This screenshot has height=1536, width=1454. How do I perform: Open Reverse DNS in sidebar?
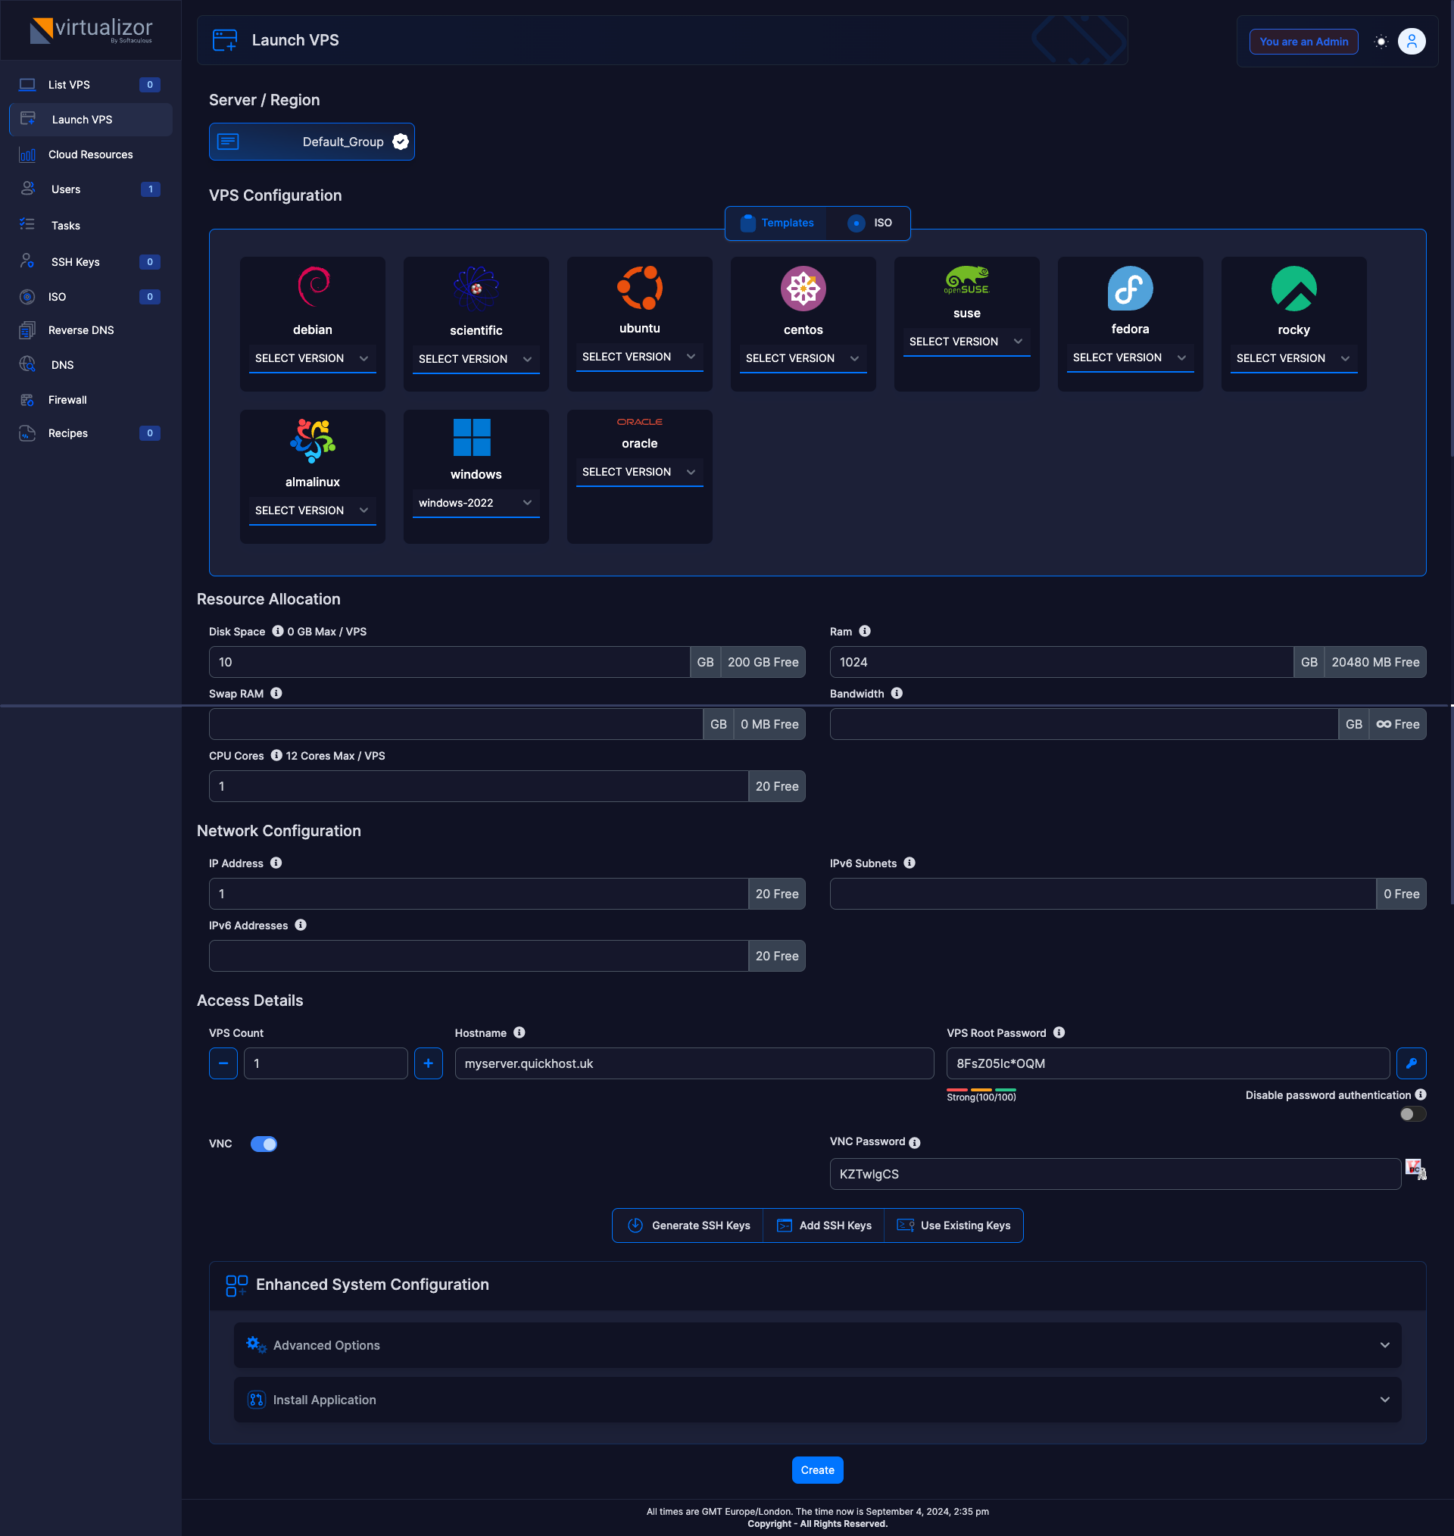click(90, 330)
